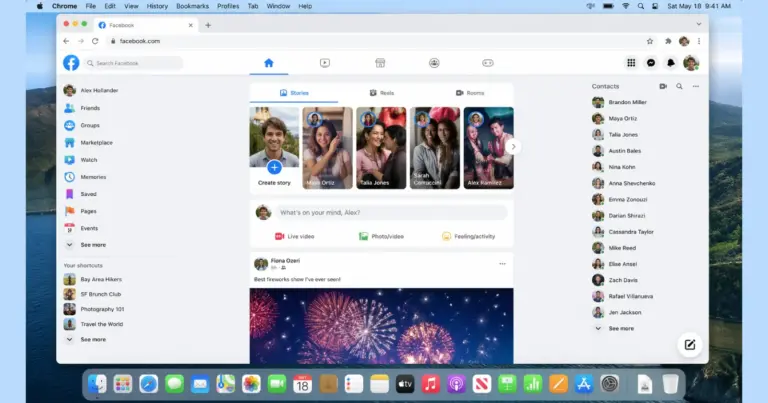This screenshot has height=403, width=768.
Task: Search contacts with the magnifier icon
Action: (679, 86)
